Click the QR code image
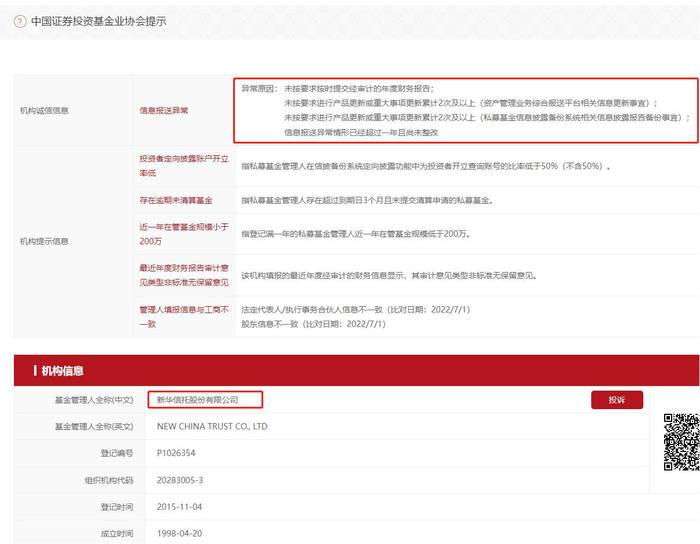700x544 pixels. coord(681,442)
